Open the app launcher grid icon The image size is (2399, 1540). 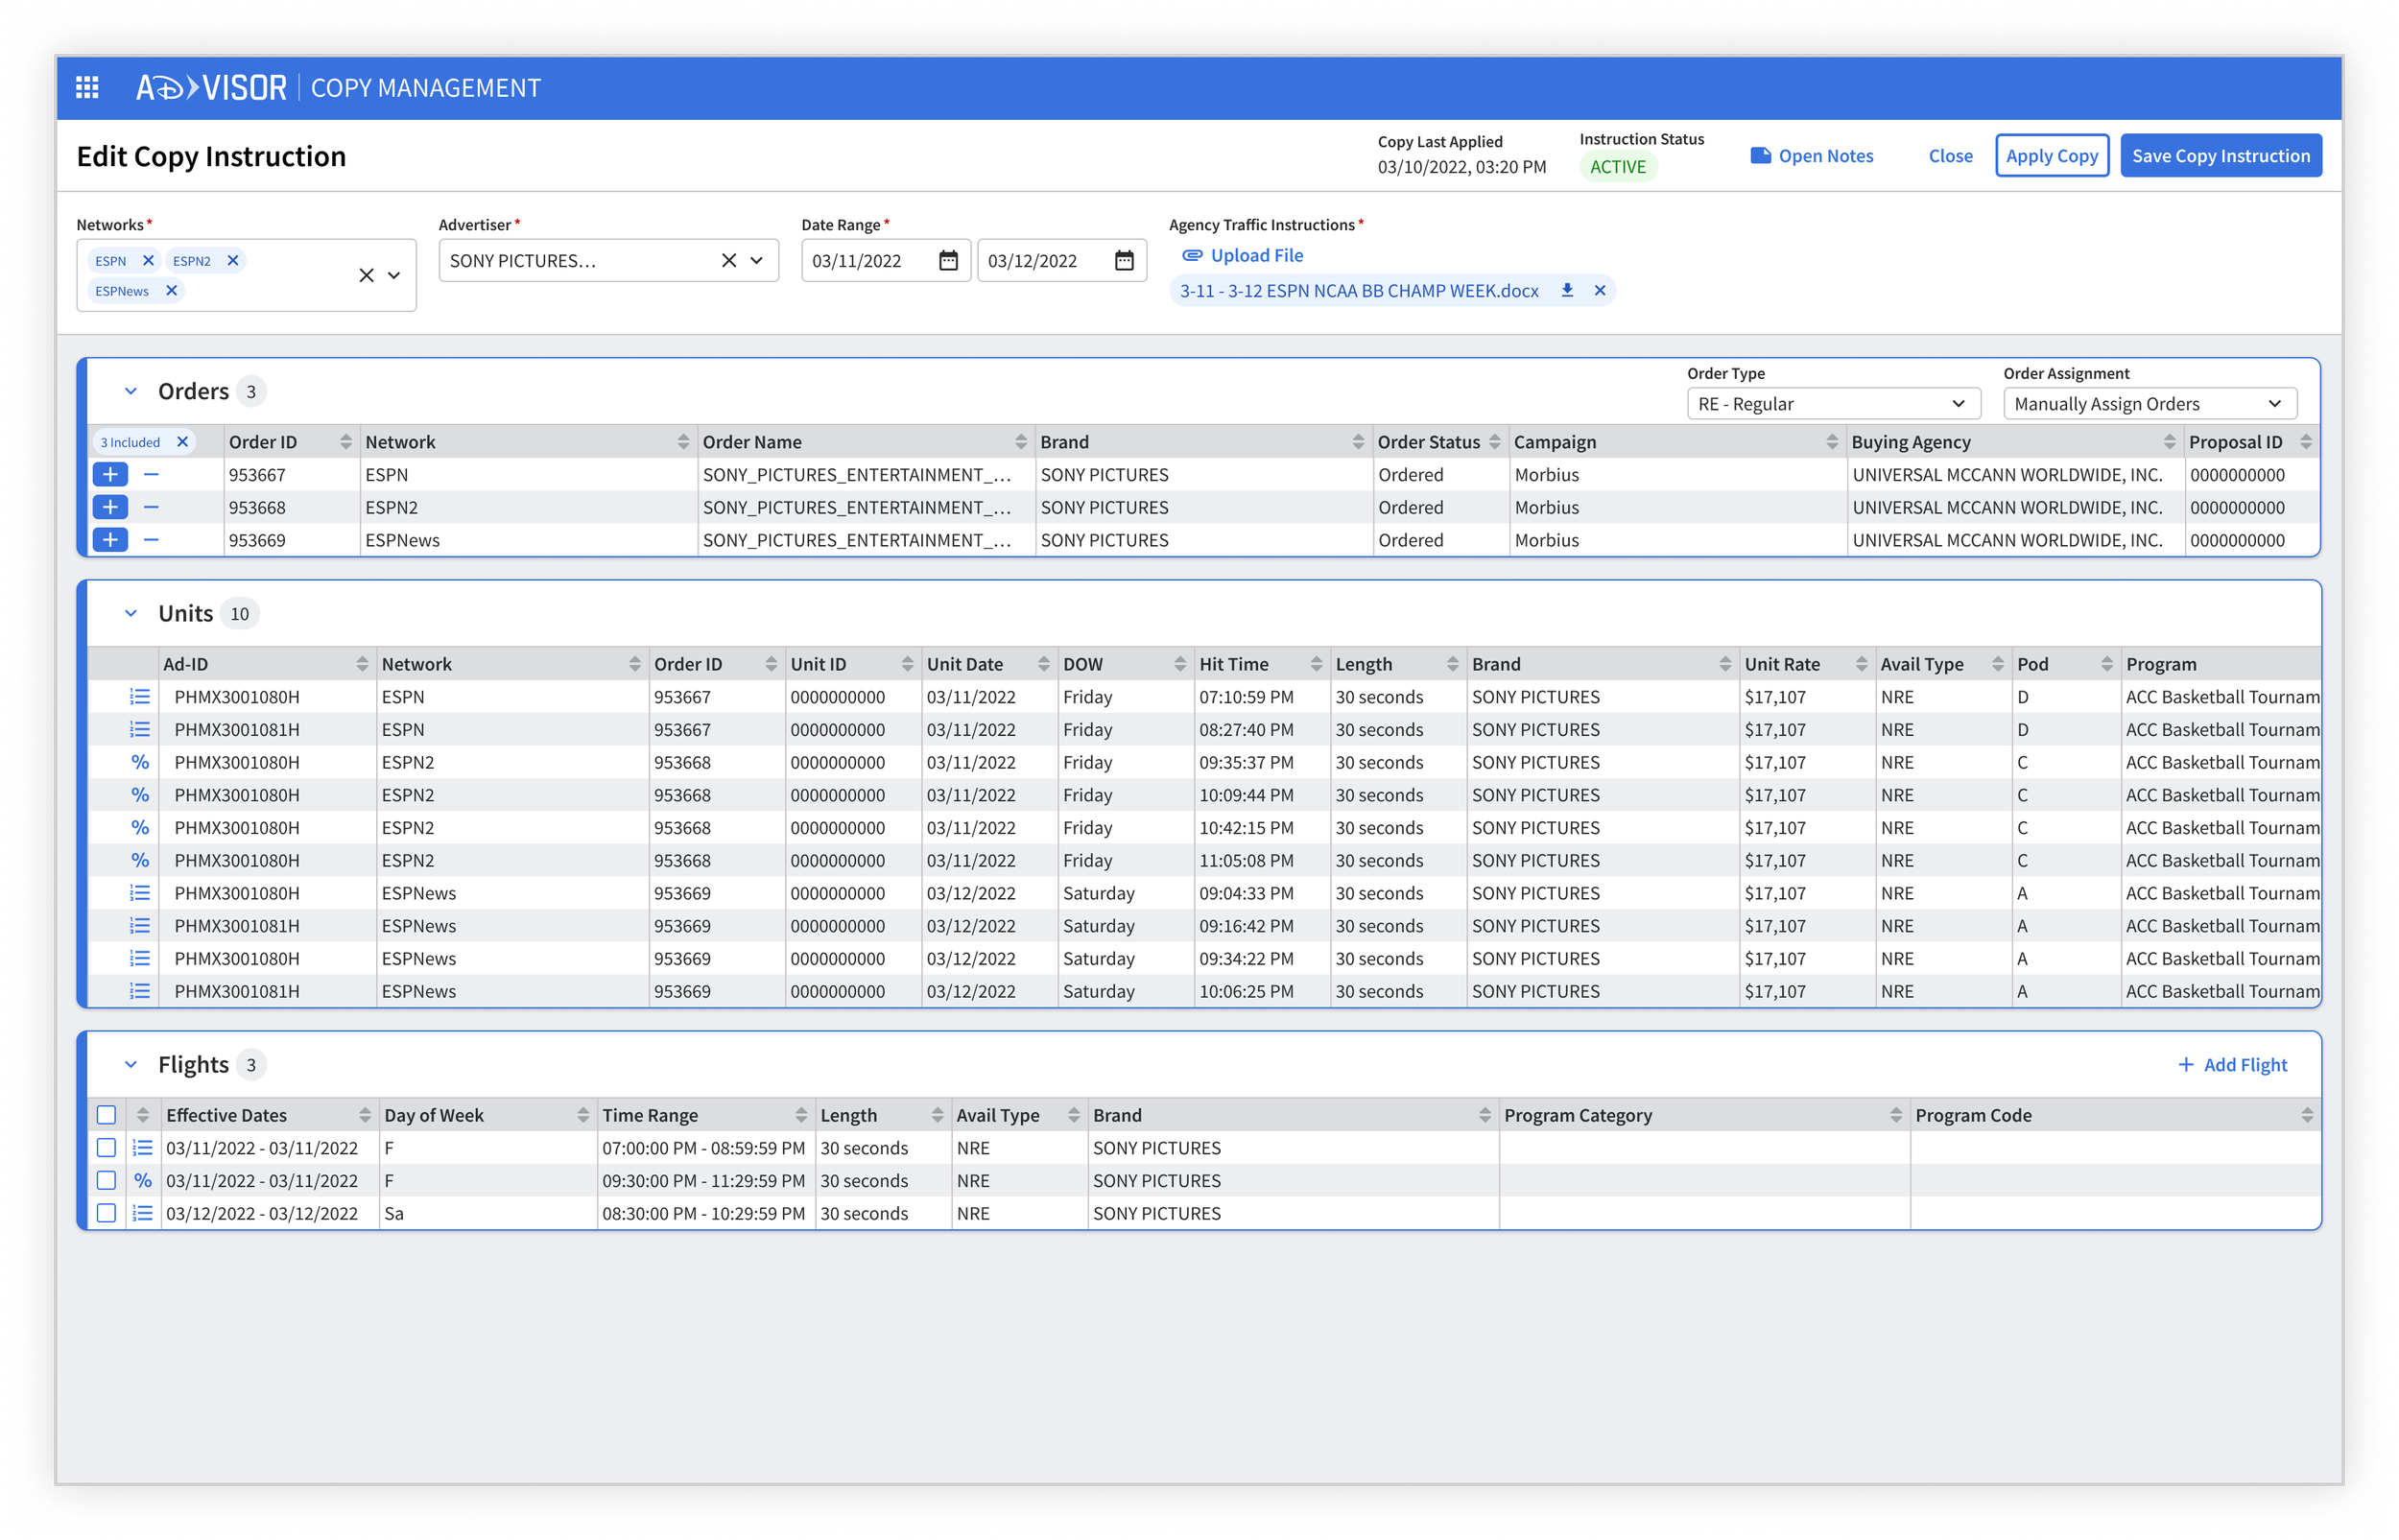87,88
